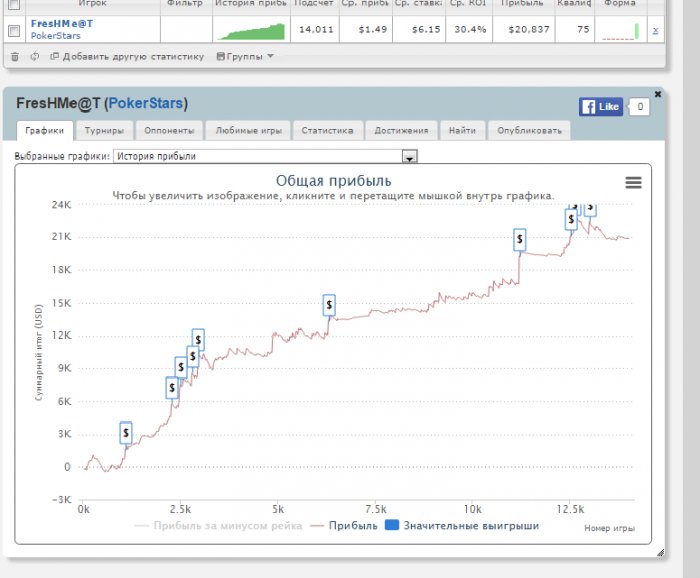The height and width of the screenshot is (578, 700).
Task: Click Добавить другую статистику
Action: (127, 57)
